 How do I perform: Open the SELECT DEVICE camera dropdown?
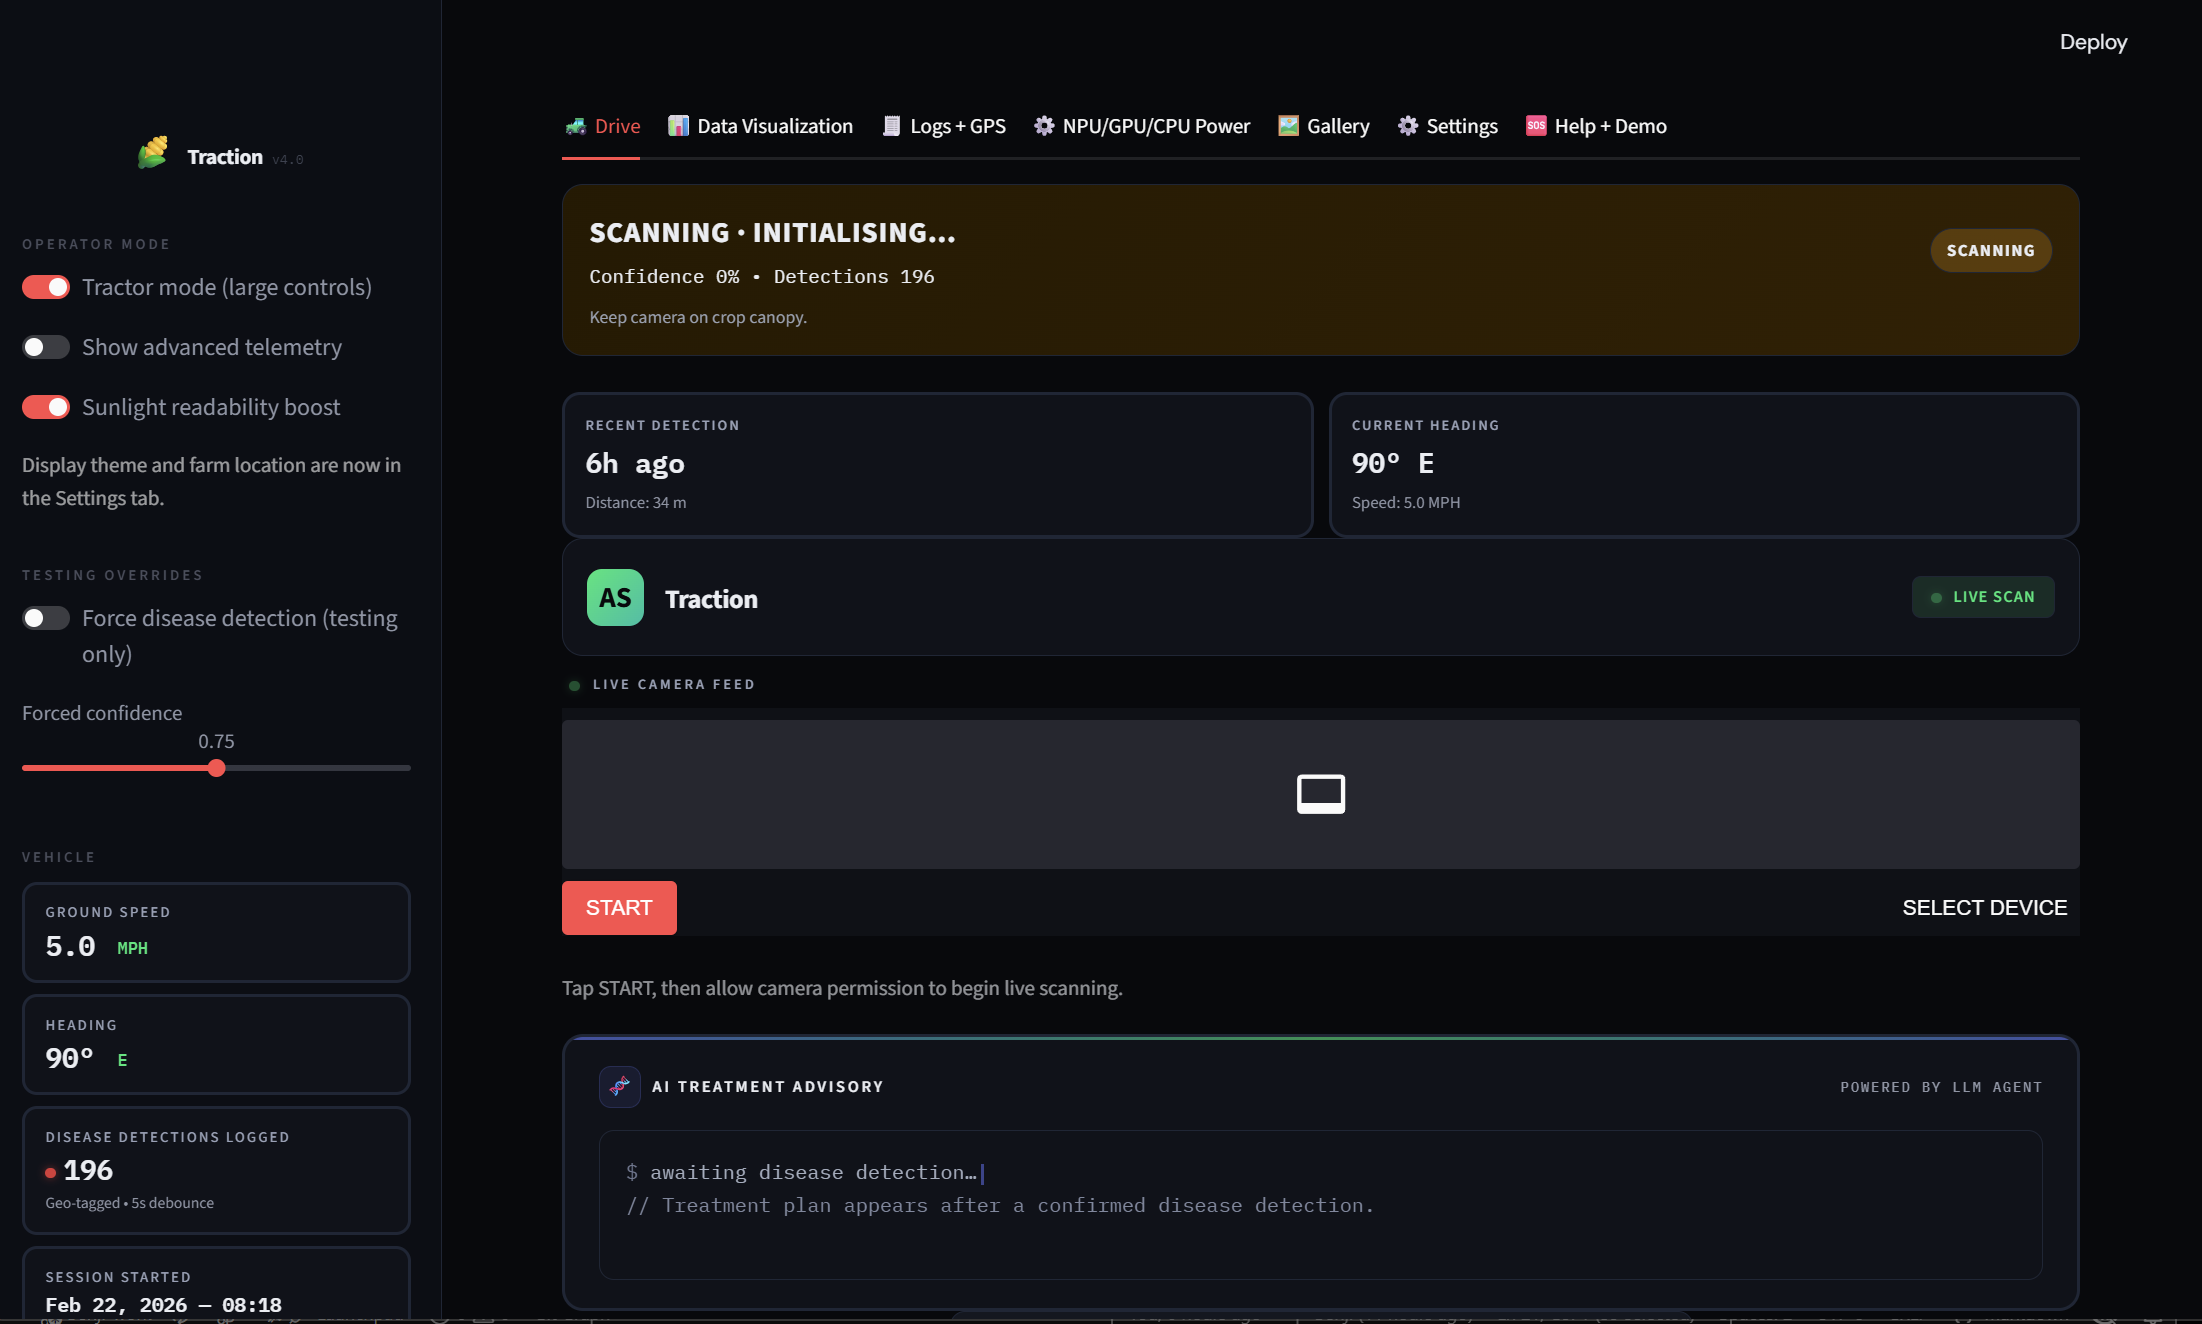point(1984,908)
